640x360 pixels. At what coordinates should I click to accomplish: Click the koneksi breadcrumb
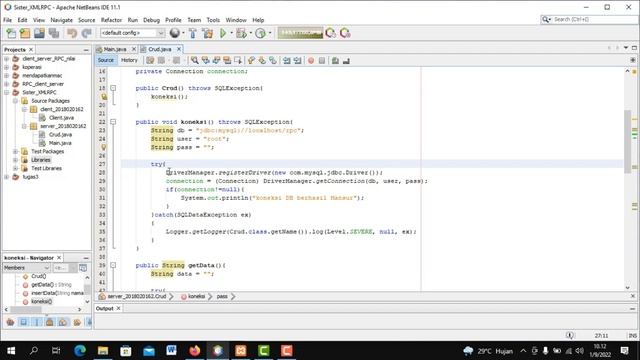tap(196, 296)
